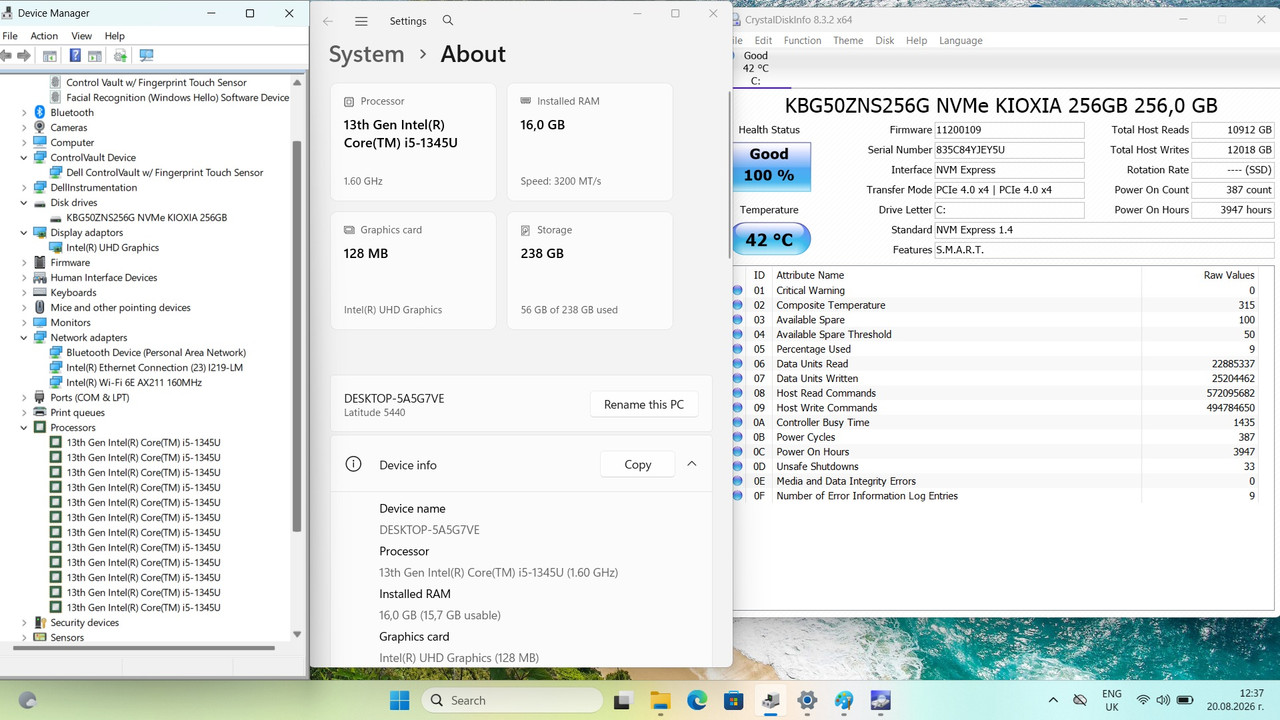Image resolution: width=1280 pixels, height=720 pixels.
Task: Collapse the Device info section chevron
Action: click(x=691, y=464)
